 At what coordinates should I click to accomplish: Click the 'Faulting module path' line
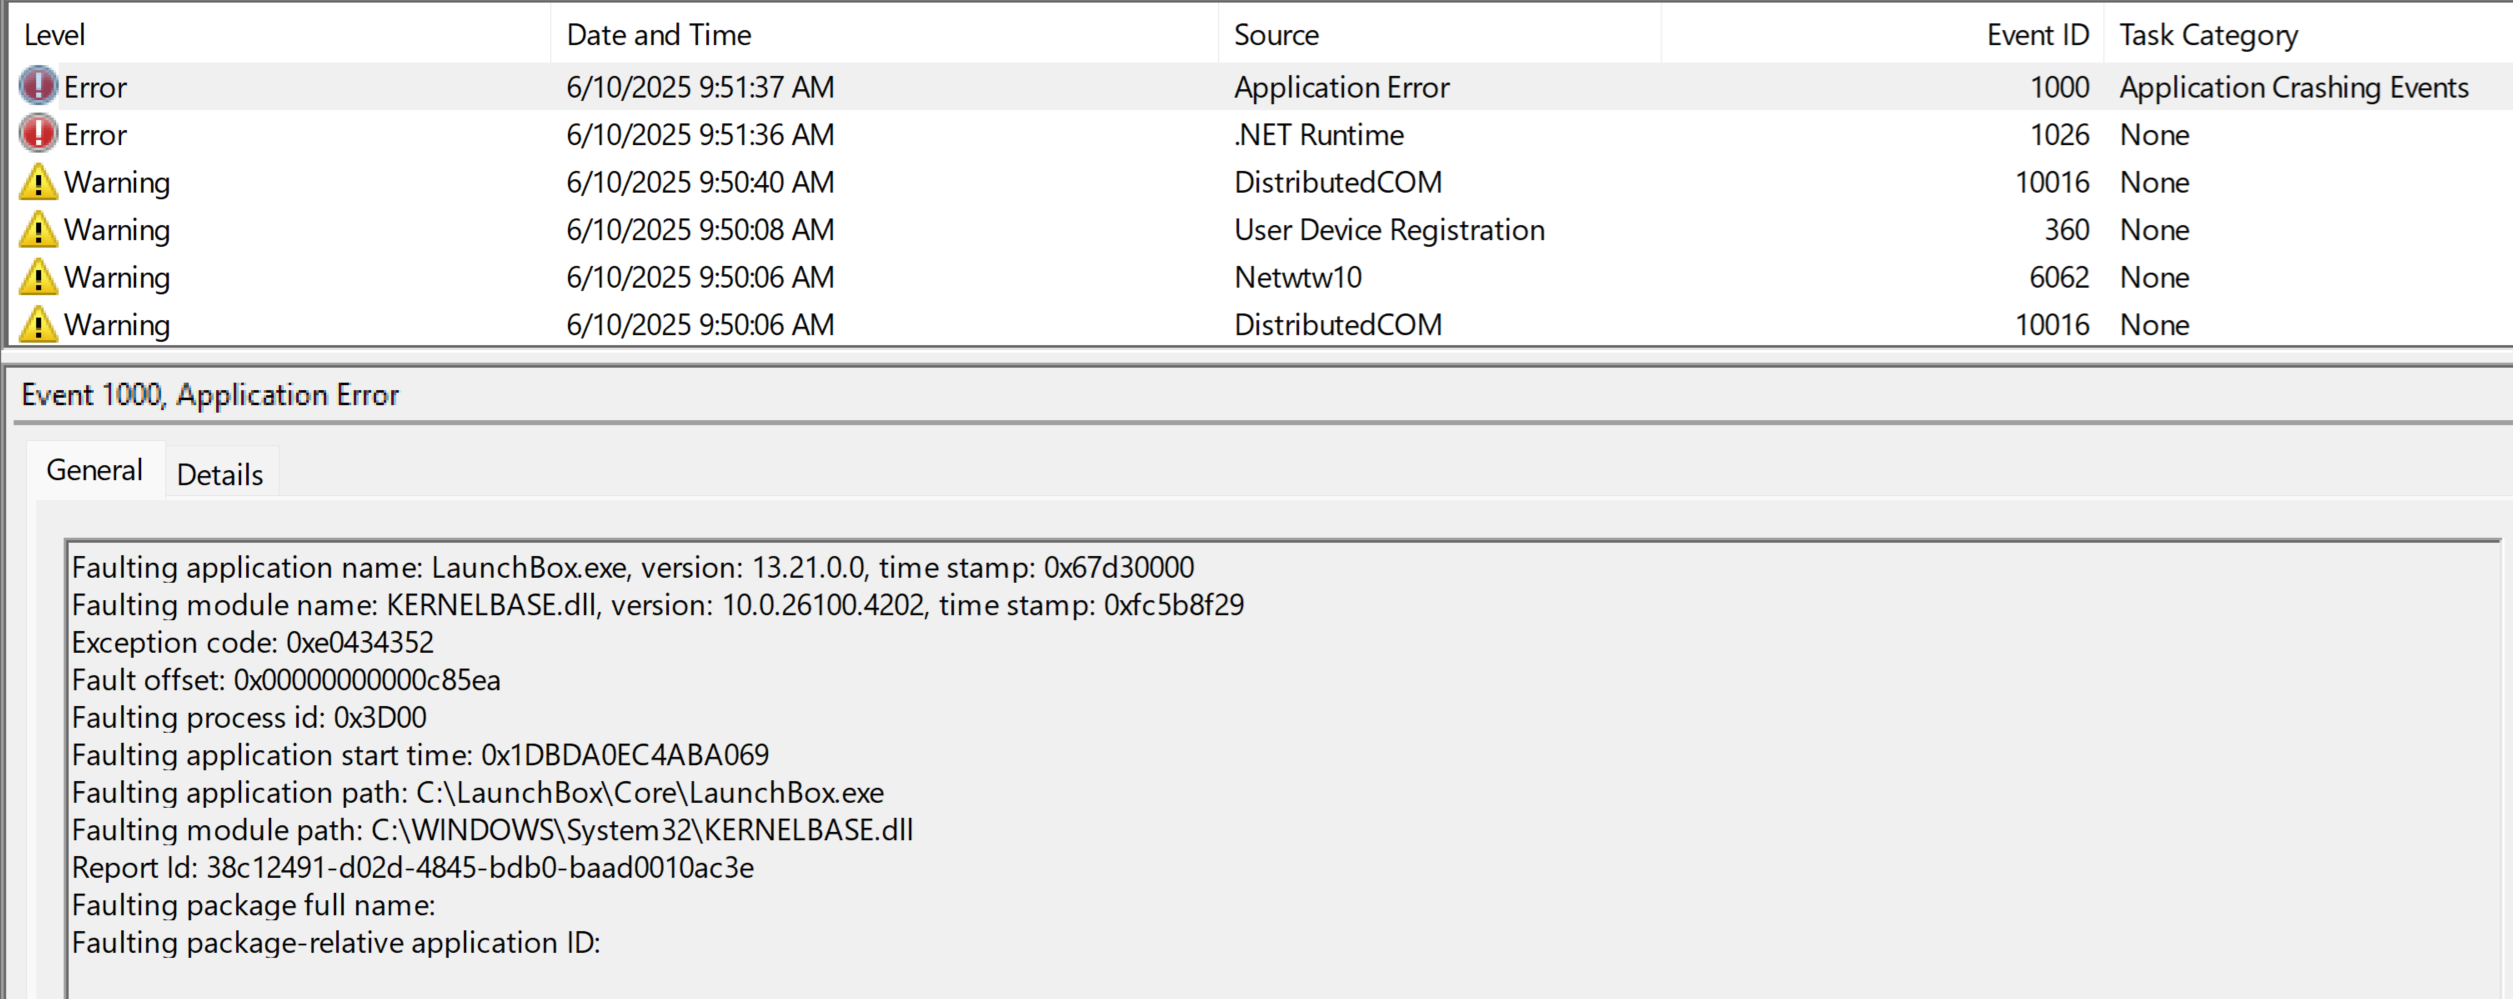(x=492, y=830)
